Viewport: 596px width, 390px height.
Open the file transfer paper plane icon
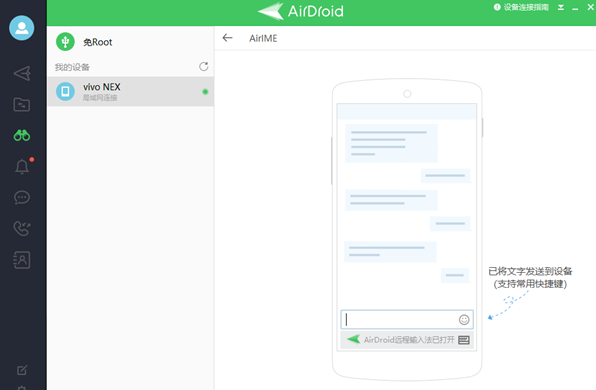tap(22, 73)
